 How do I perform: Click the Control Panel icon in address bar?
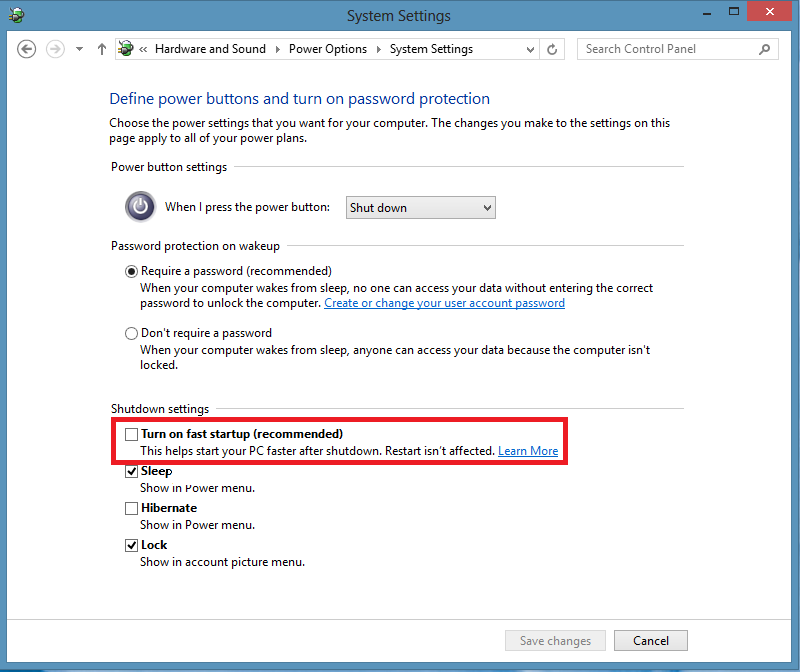click(125, 48)
